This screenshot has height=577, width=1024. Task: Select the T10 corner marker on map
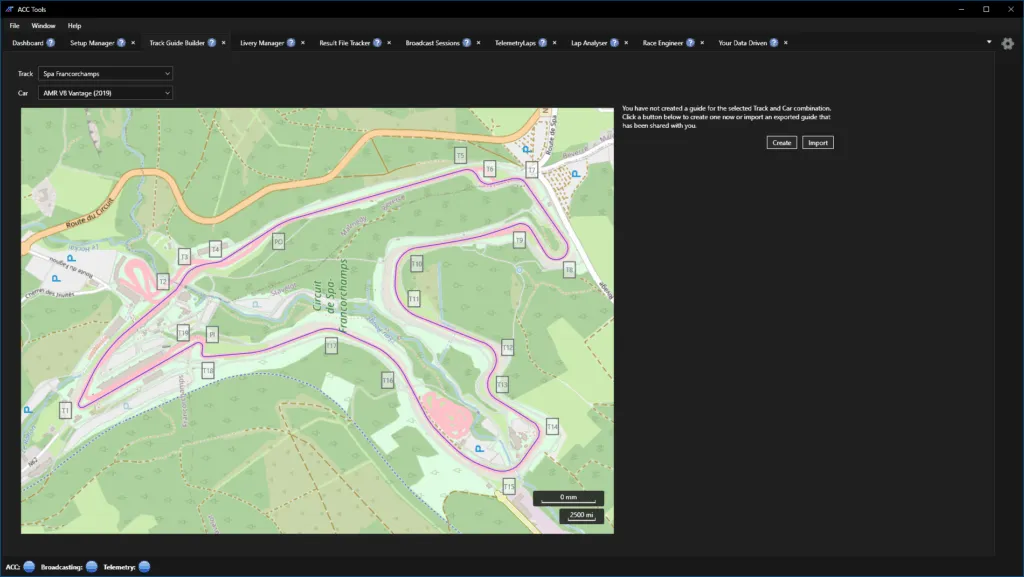[x=417, y=264]
